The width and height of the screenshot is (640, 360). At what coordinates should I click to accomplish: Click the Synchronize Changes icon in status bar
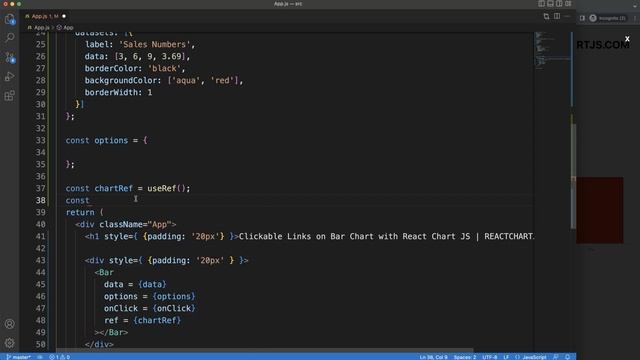[40, 357]
